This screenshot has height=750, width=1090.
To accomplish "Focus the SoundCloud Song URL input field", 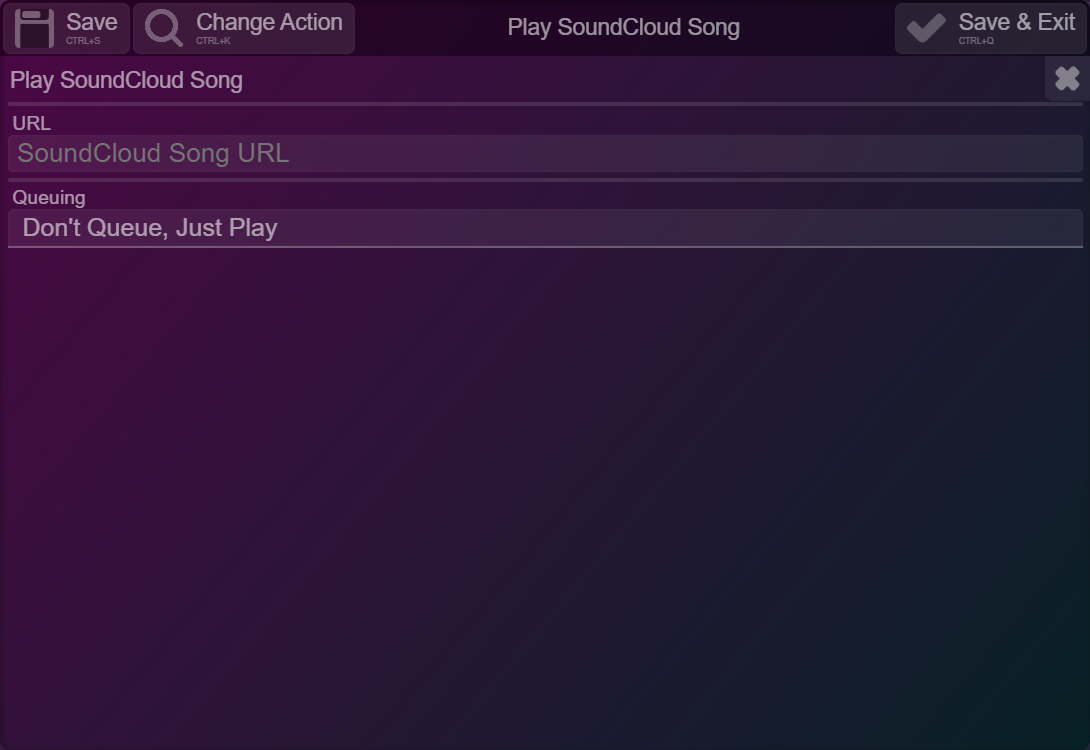I will 545,154.
